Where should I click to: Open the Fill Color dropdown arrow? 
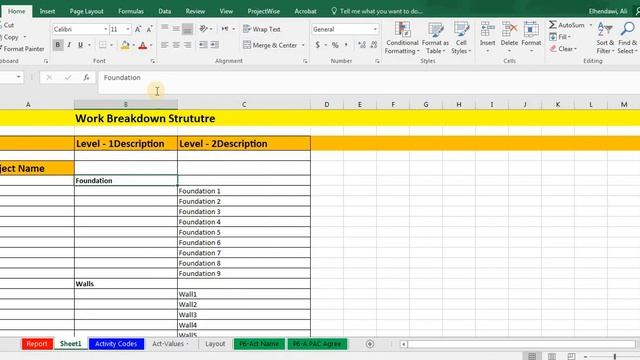pos(133,45)
